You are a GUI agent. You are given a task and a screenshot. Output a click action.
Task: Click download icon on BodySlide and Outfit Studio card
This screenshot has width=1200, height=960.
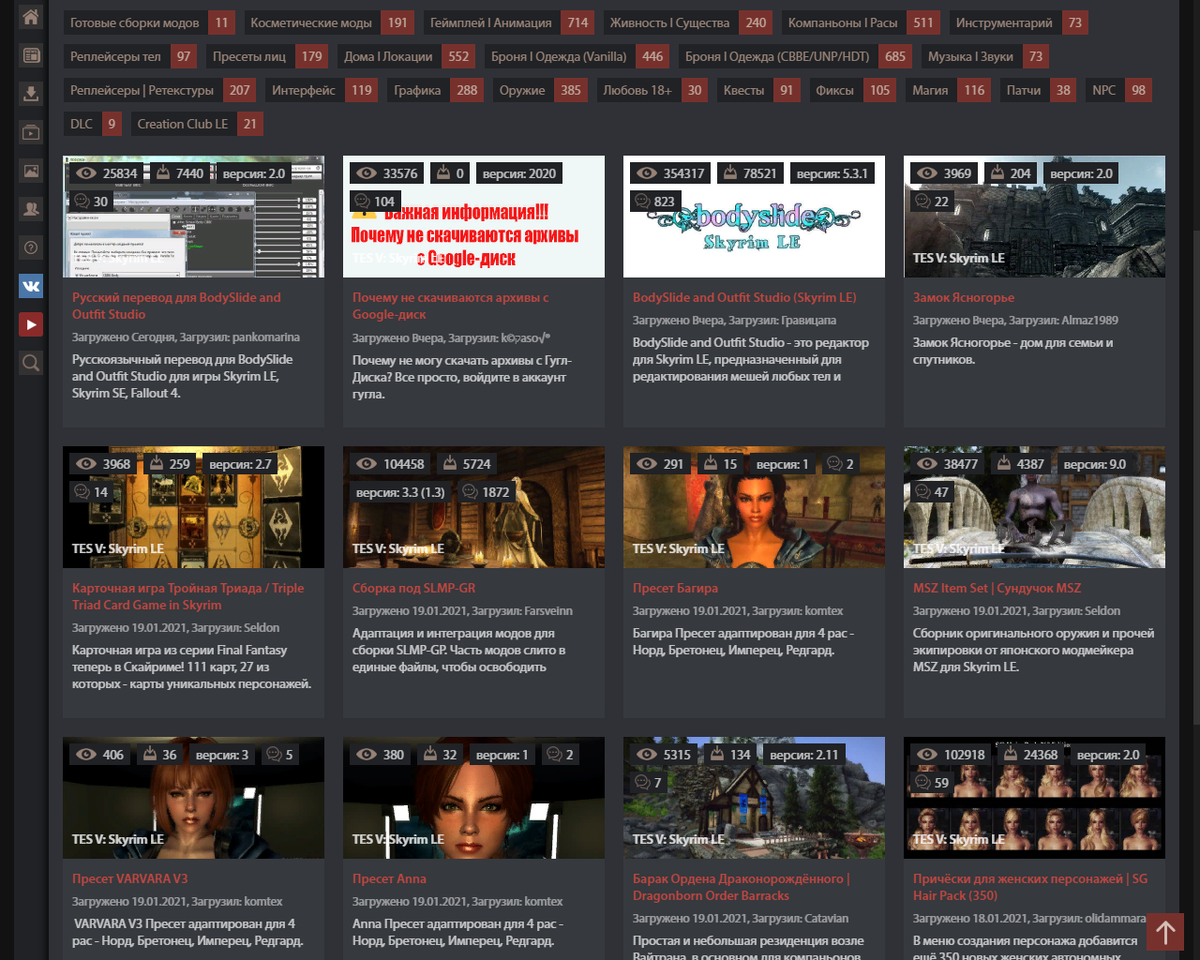[x=731, y=174]
